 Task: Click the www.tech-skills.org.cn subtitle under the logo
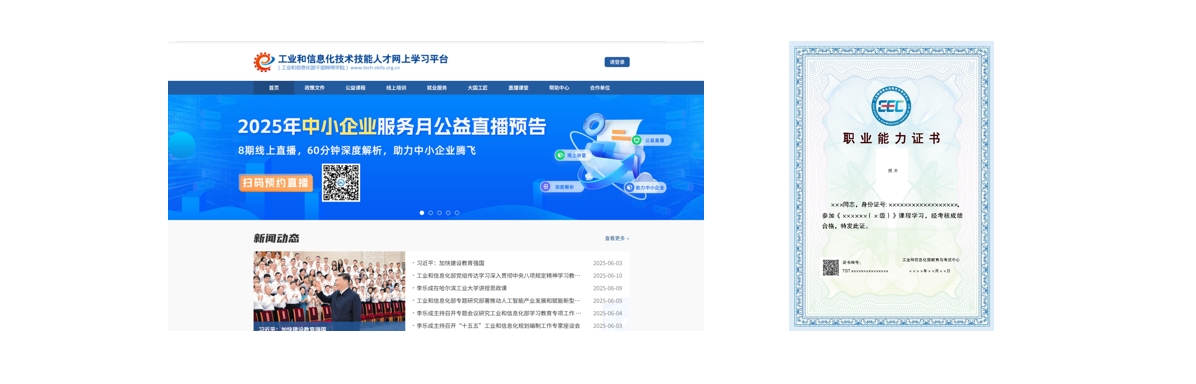coord(375,67)
